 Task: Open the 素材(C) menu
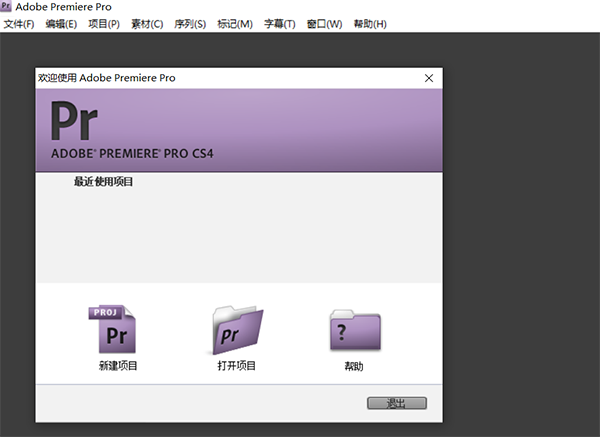click(x=147, y=24)
